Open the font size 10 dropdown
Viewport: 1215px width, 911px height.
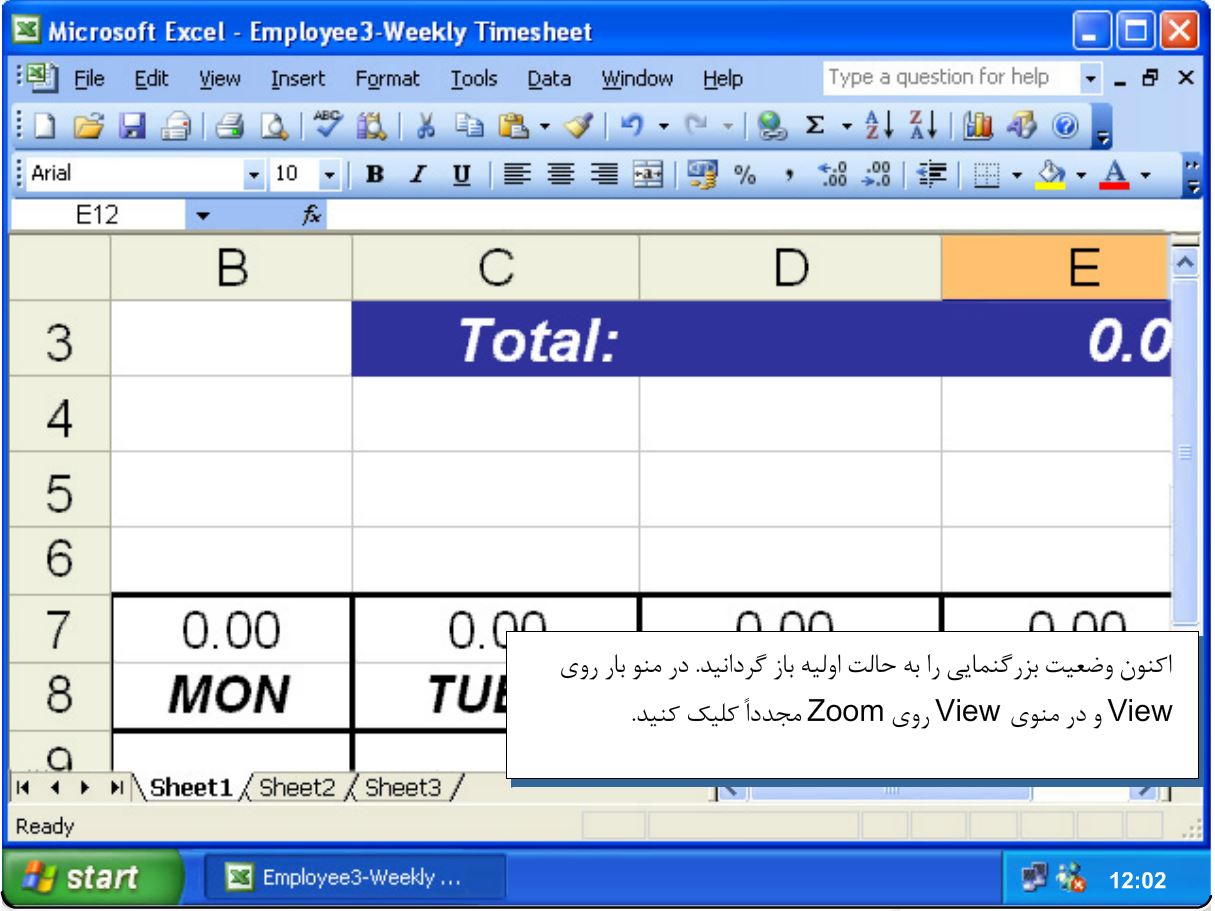coord(330,174)
